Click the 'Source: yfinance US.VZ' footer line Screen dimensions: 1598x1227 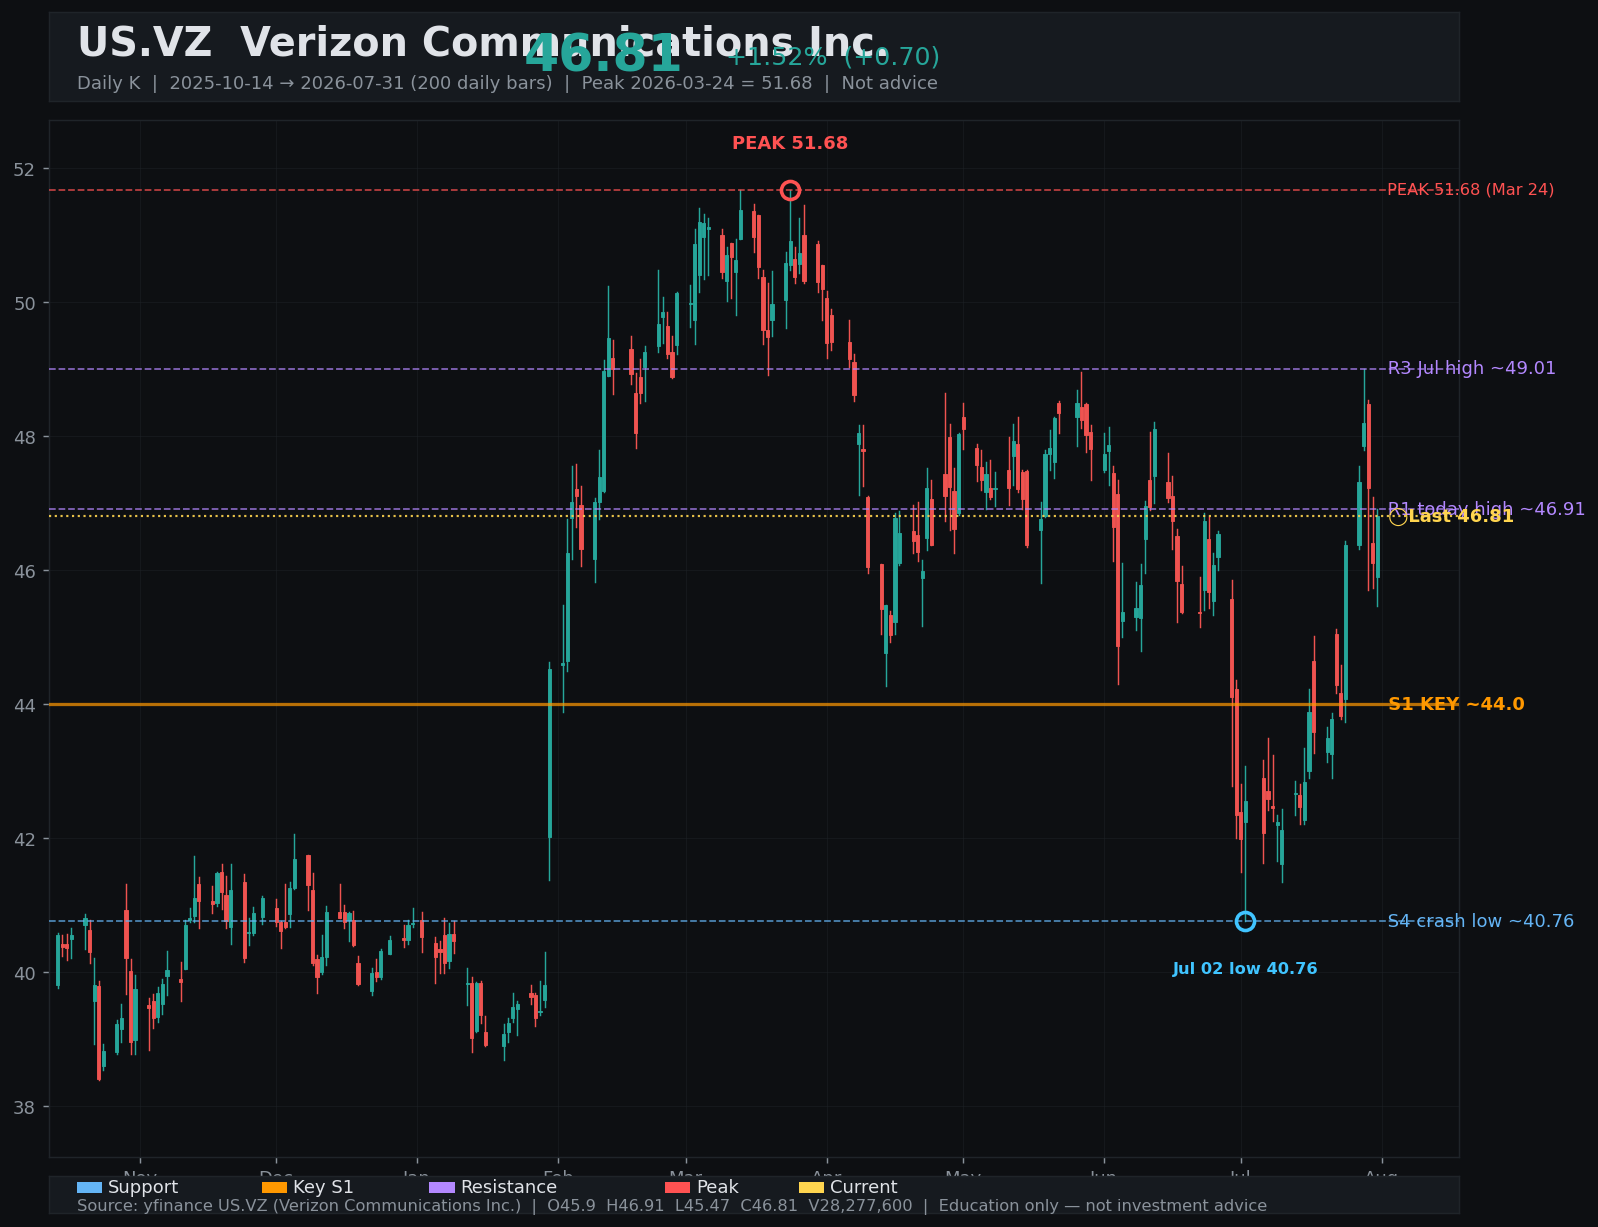tap(672, 1206)
